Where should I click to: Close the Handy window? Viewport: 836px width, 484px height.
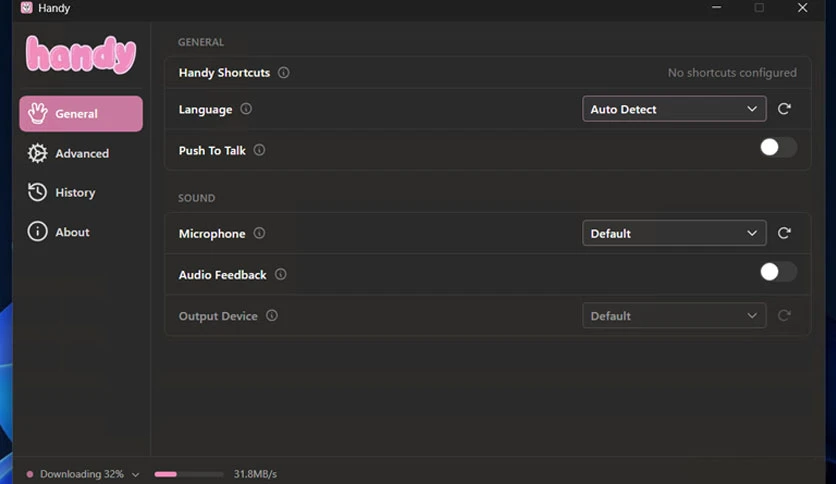[x=802, y=7]
